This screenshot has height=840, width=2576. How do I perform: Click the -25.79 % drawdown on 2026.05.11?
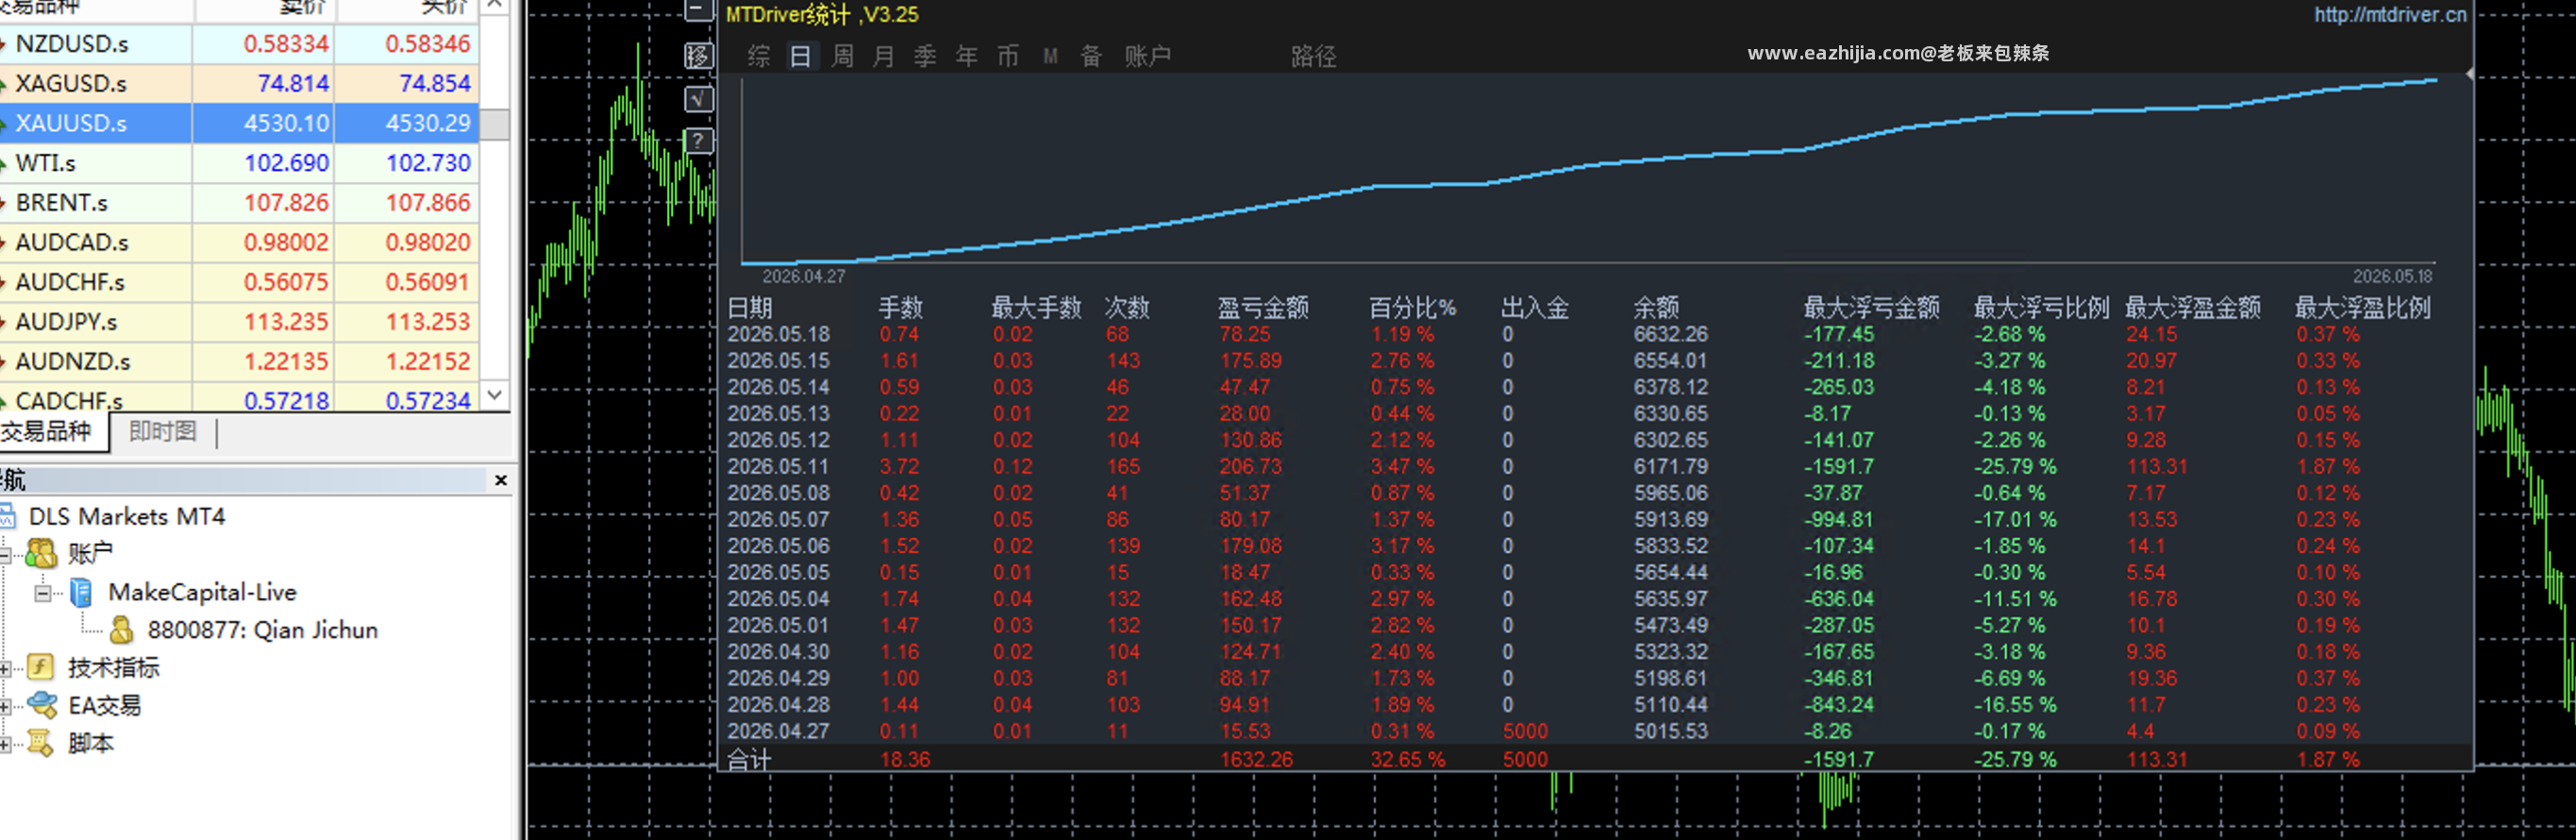tap(2015, 466)
